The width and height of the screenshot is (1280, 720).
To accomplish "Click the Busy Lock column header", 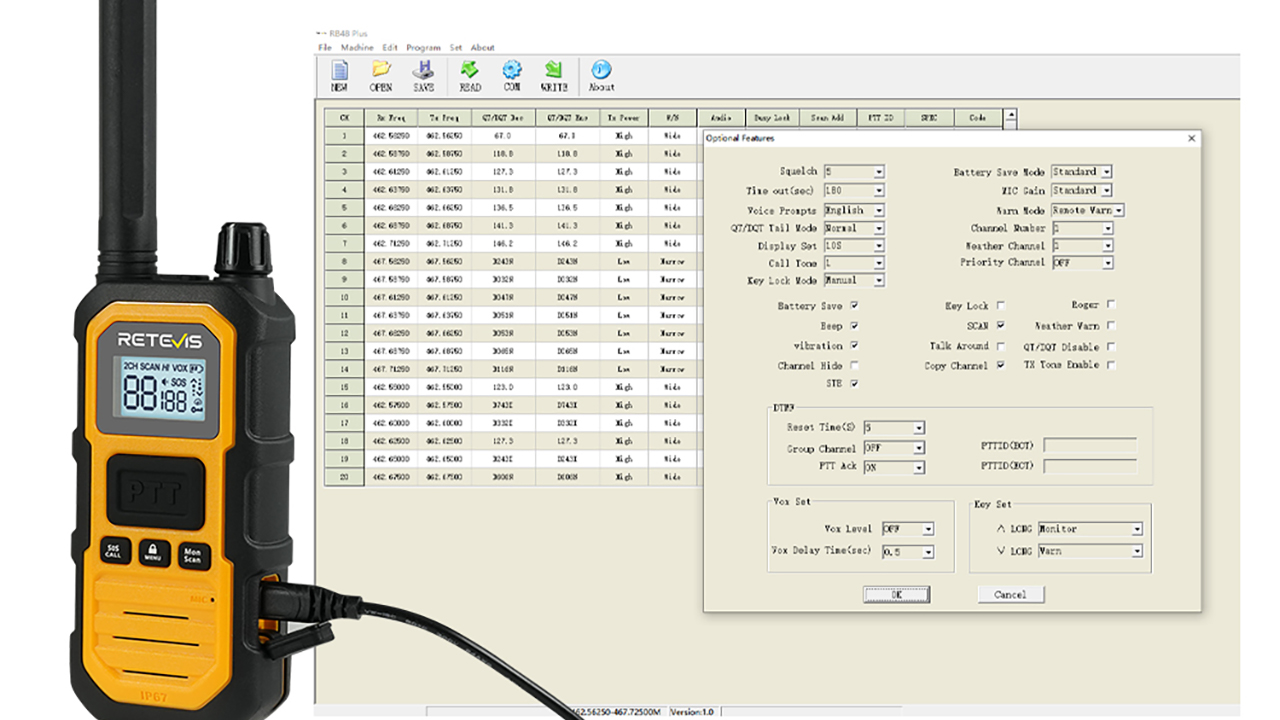I will click(773, 118).
